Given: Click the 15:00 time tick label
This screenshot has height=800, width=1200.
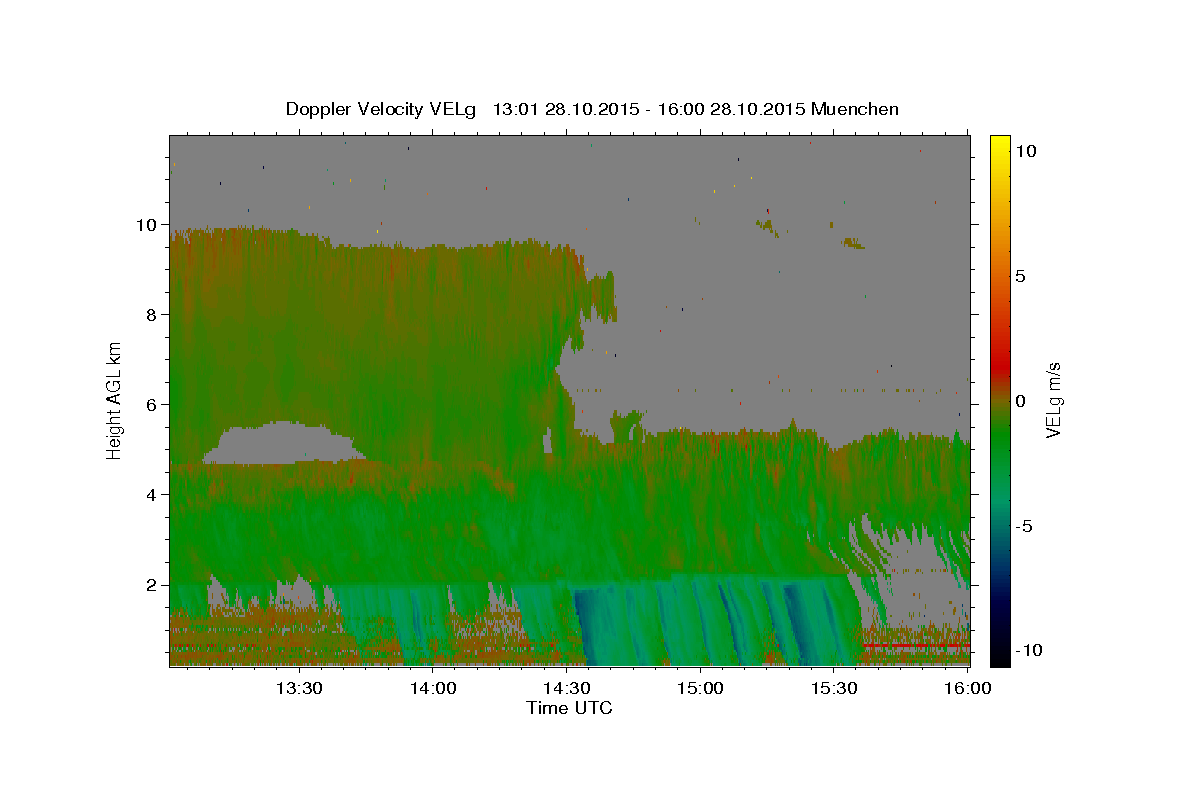Looking at the screenshot, I should [700, 689].
